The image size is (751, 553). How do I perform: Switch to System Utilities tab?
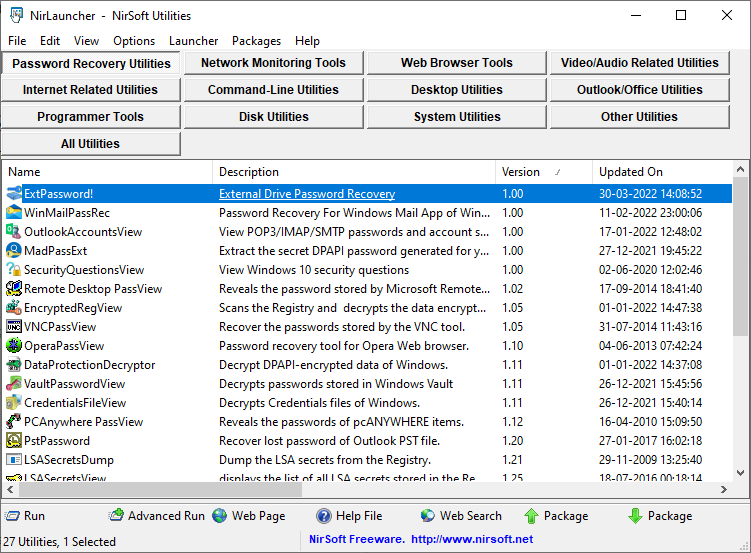[456, 117]
